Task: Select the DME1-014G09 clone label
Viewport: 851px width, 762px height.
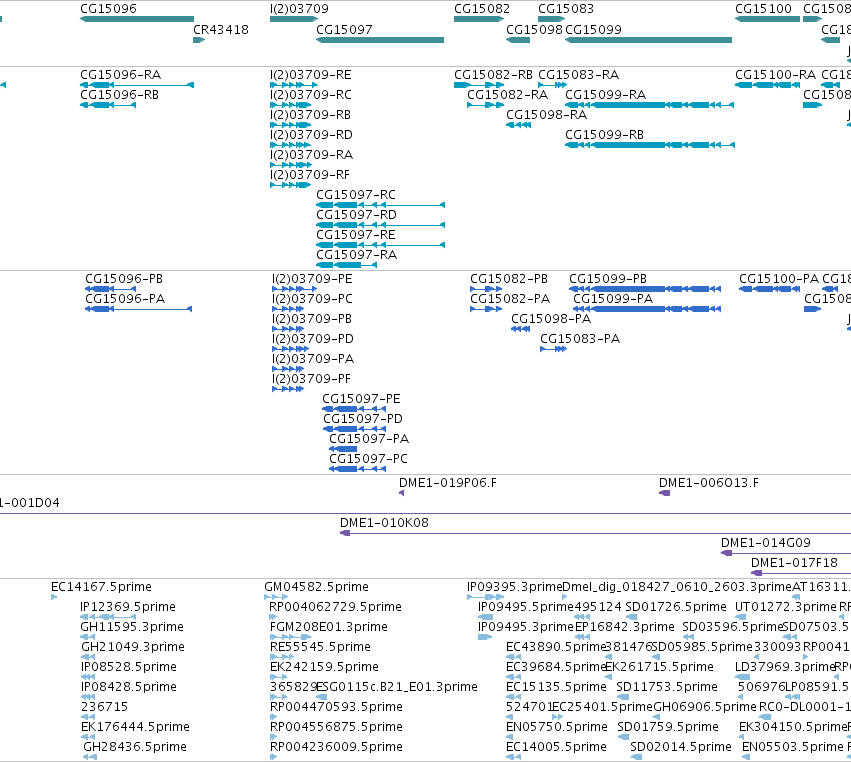Action: (x=766, y=543)
